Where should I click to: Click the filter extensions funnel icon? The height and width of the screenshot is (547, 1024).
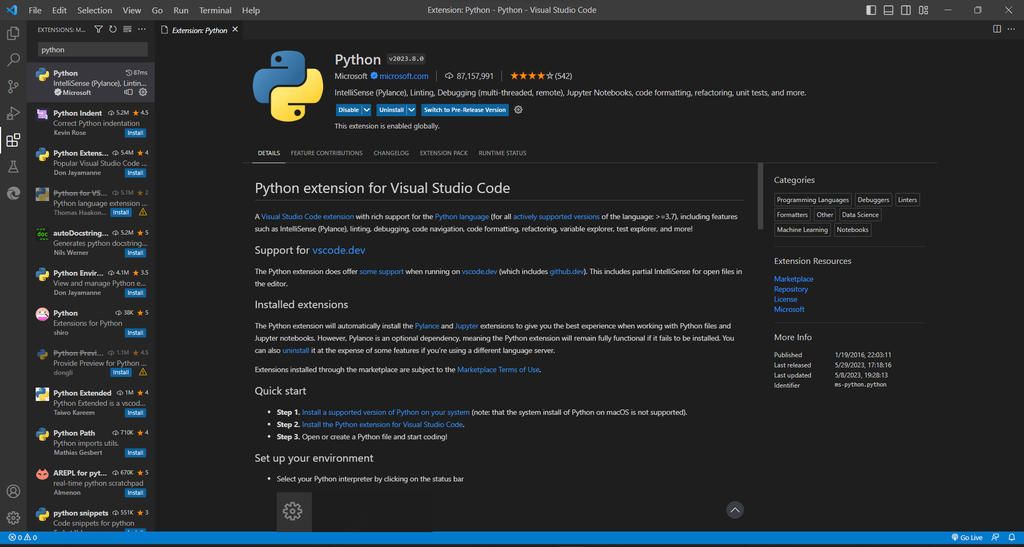coord(98,29)
